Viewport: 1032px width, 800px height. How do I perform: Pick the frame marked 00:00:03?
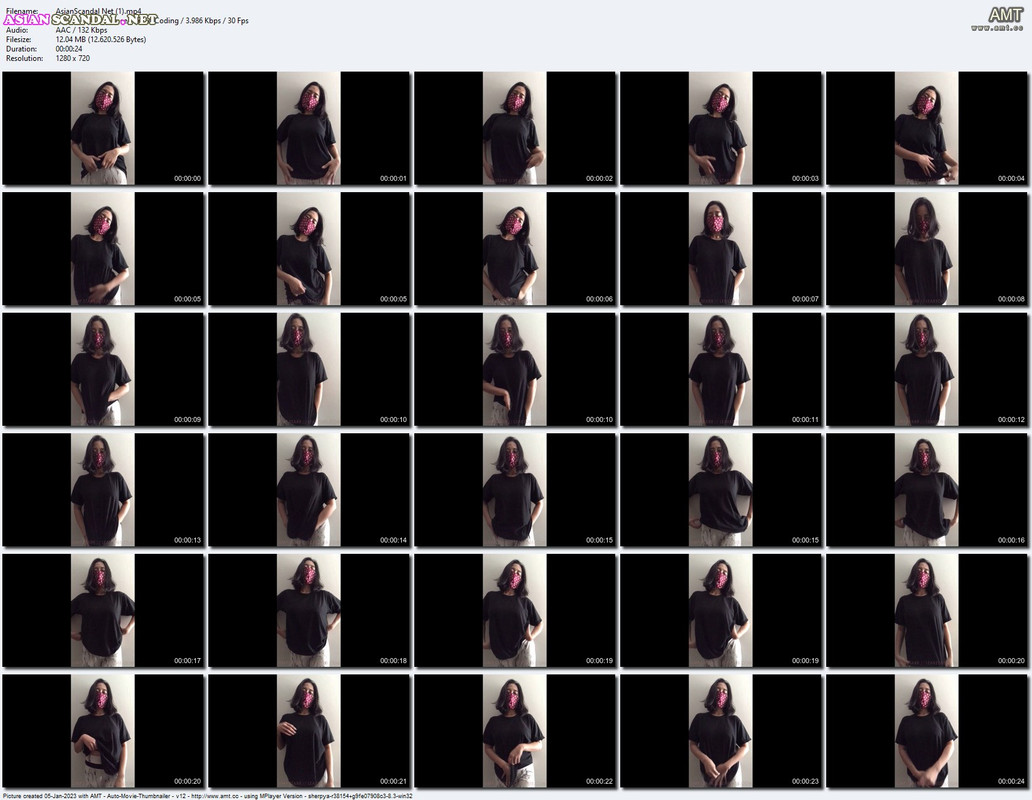pyautogui.click(x=721, y=128)
